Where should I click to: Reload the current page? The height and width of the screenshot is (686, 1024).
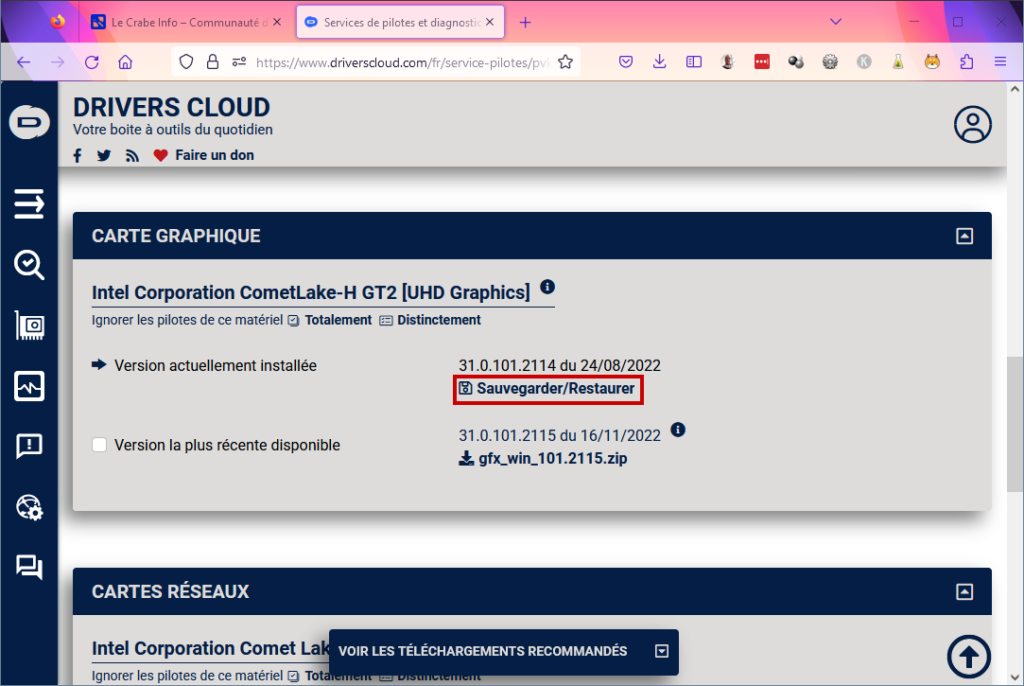[91, 62]
